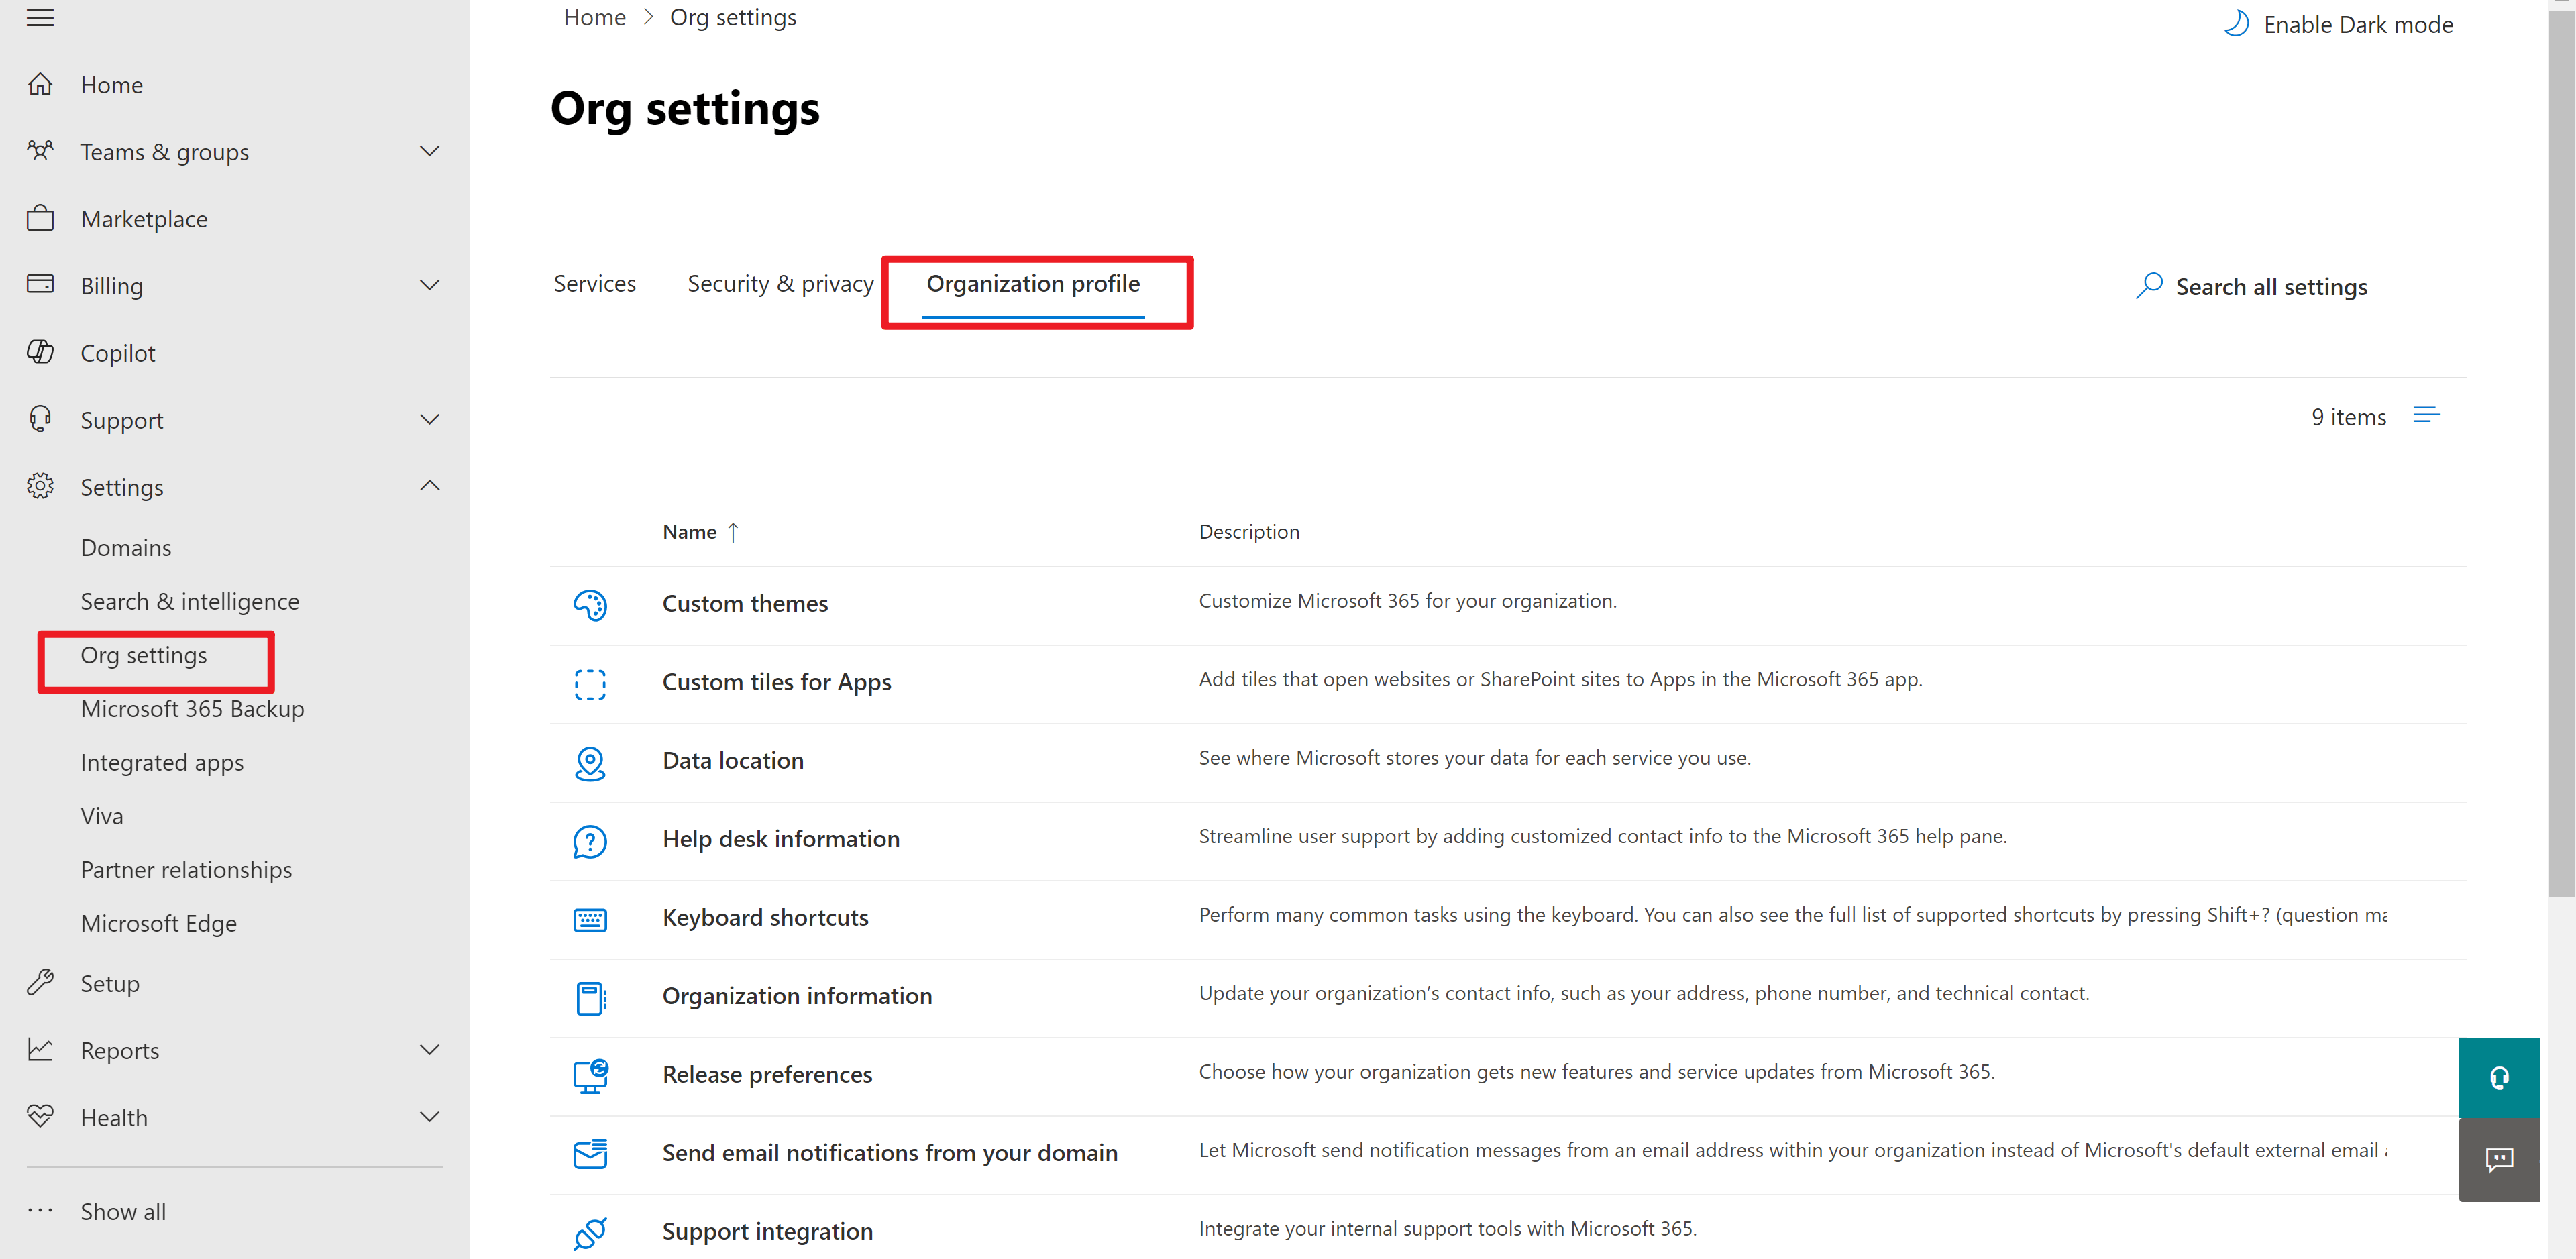2576x1259 pixels.
Task: Expand the Teams & groups section
Action: pyautogui.click(x=430, y=151)
